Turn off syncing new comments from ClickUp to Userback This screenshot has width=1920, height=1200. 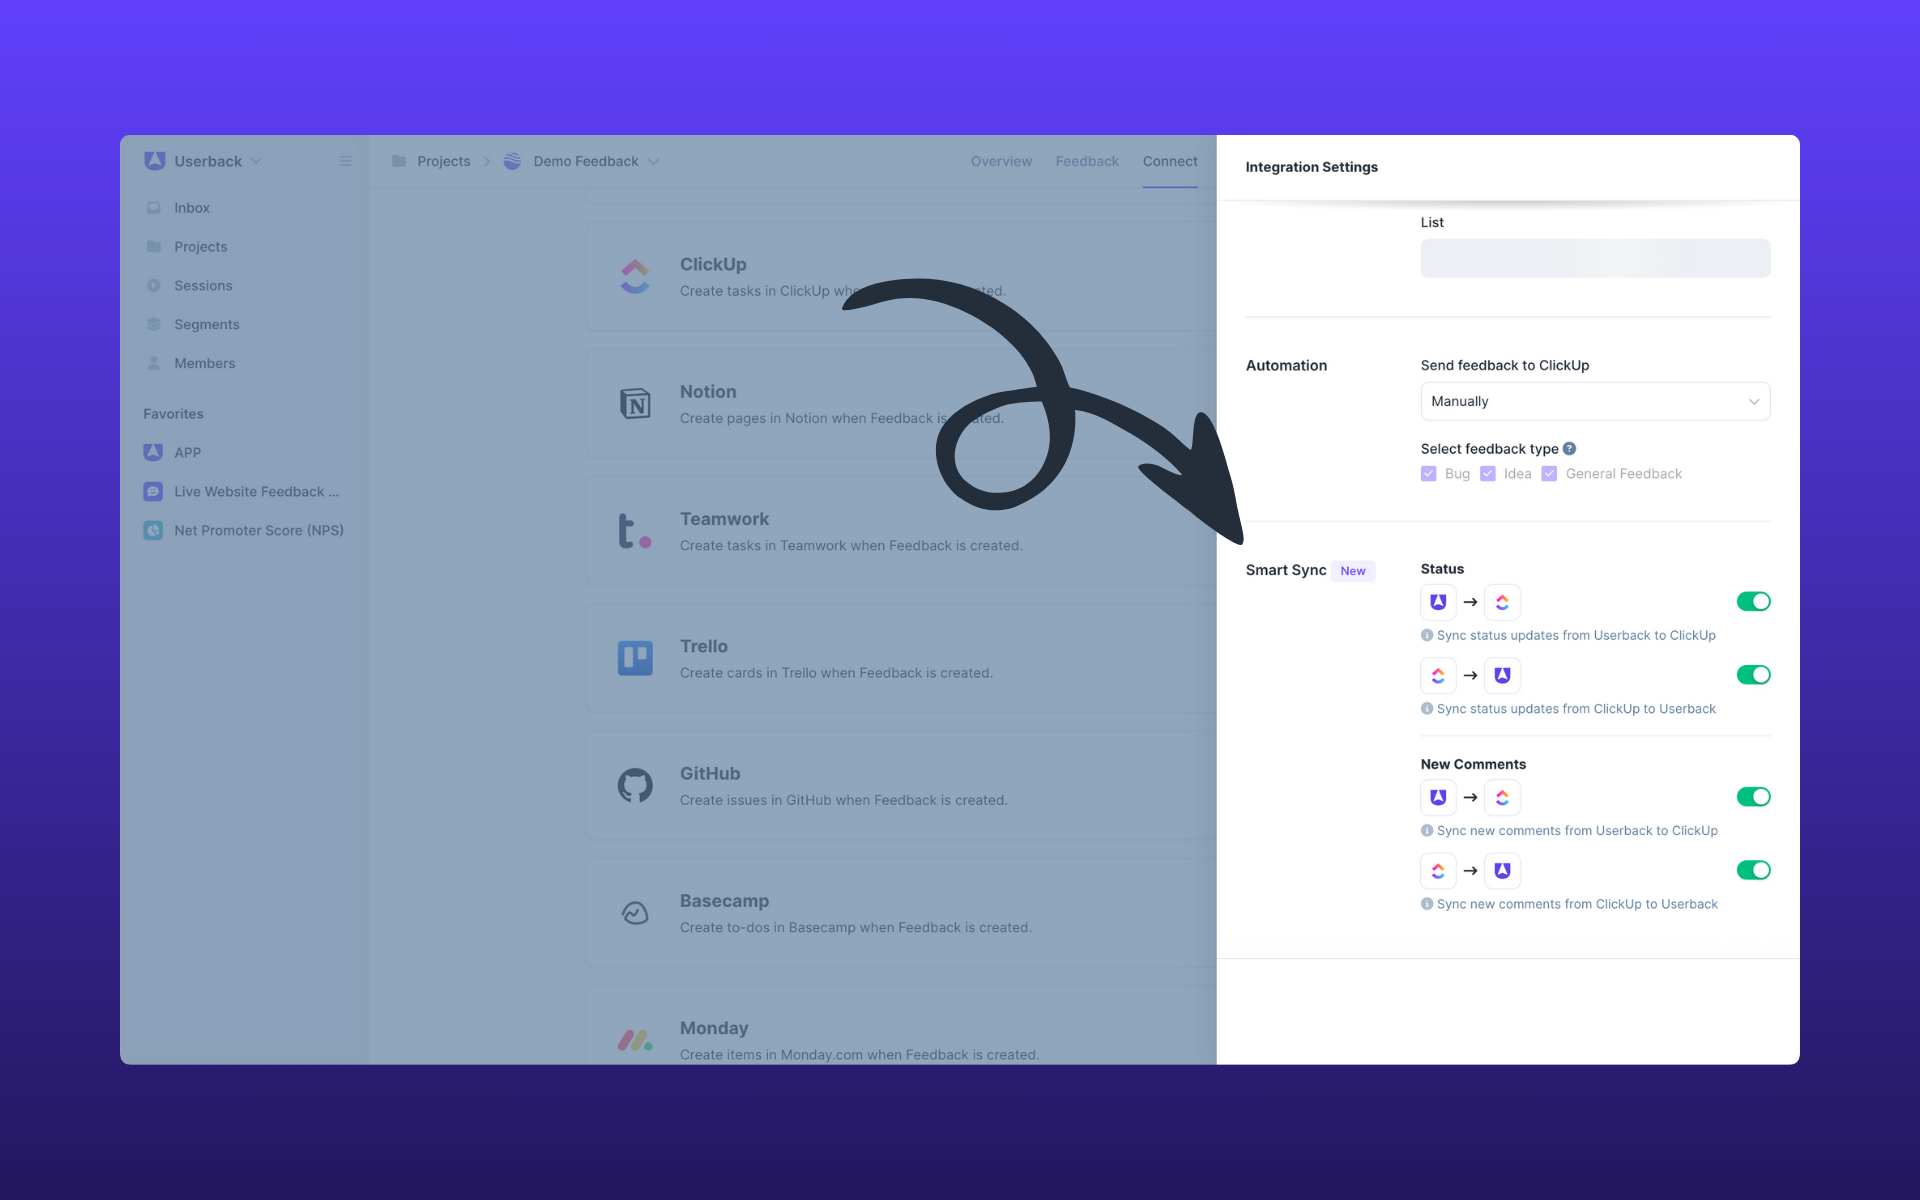(x=1754, y=870)
